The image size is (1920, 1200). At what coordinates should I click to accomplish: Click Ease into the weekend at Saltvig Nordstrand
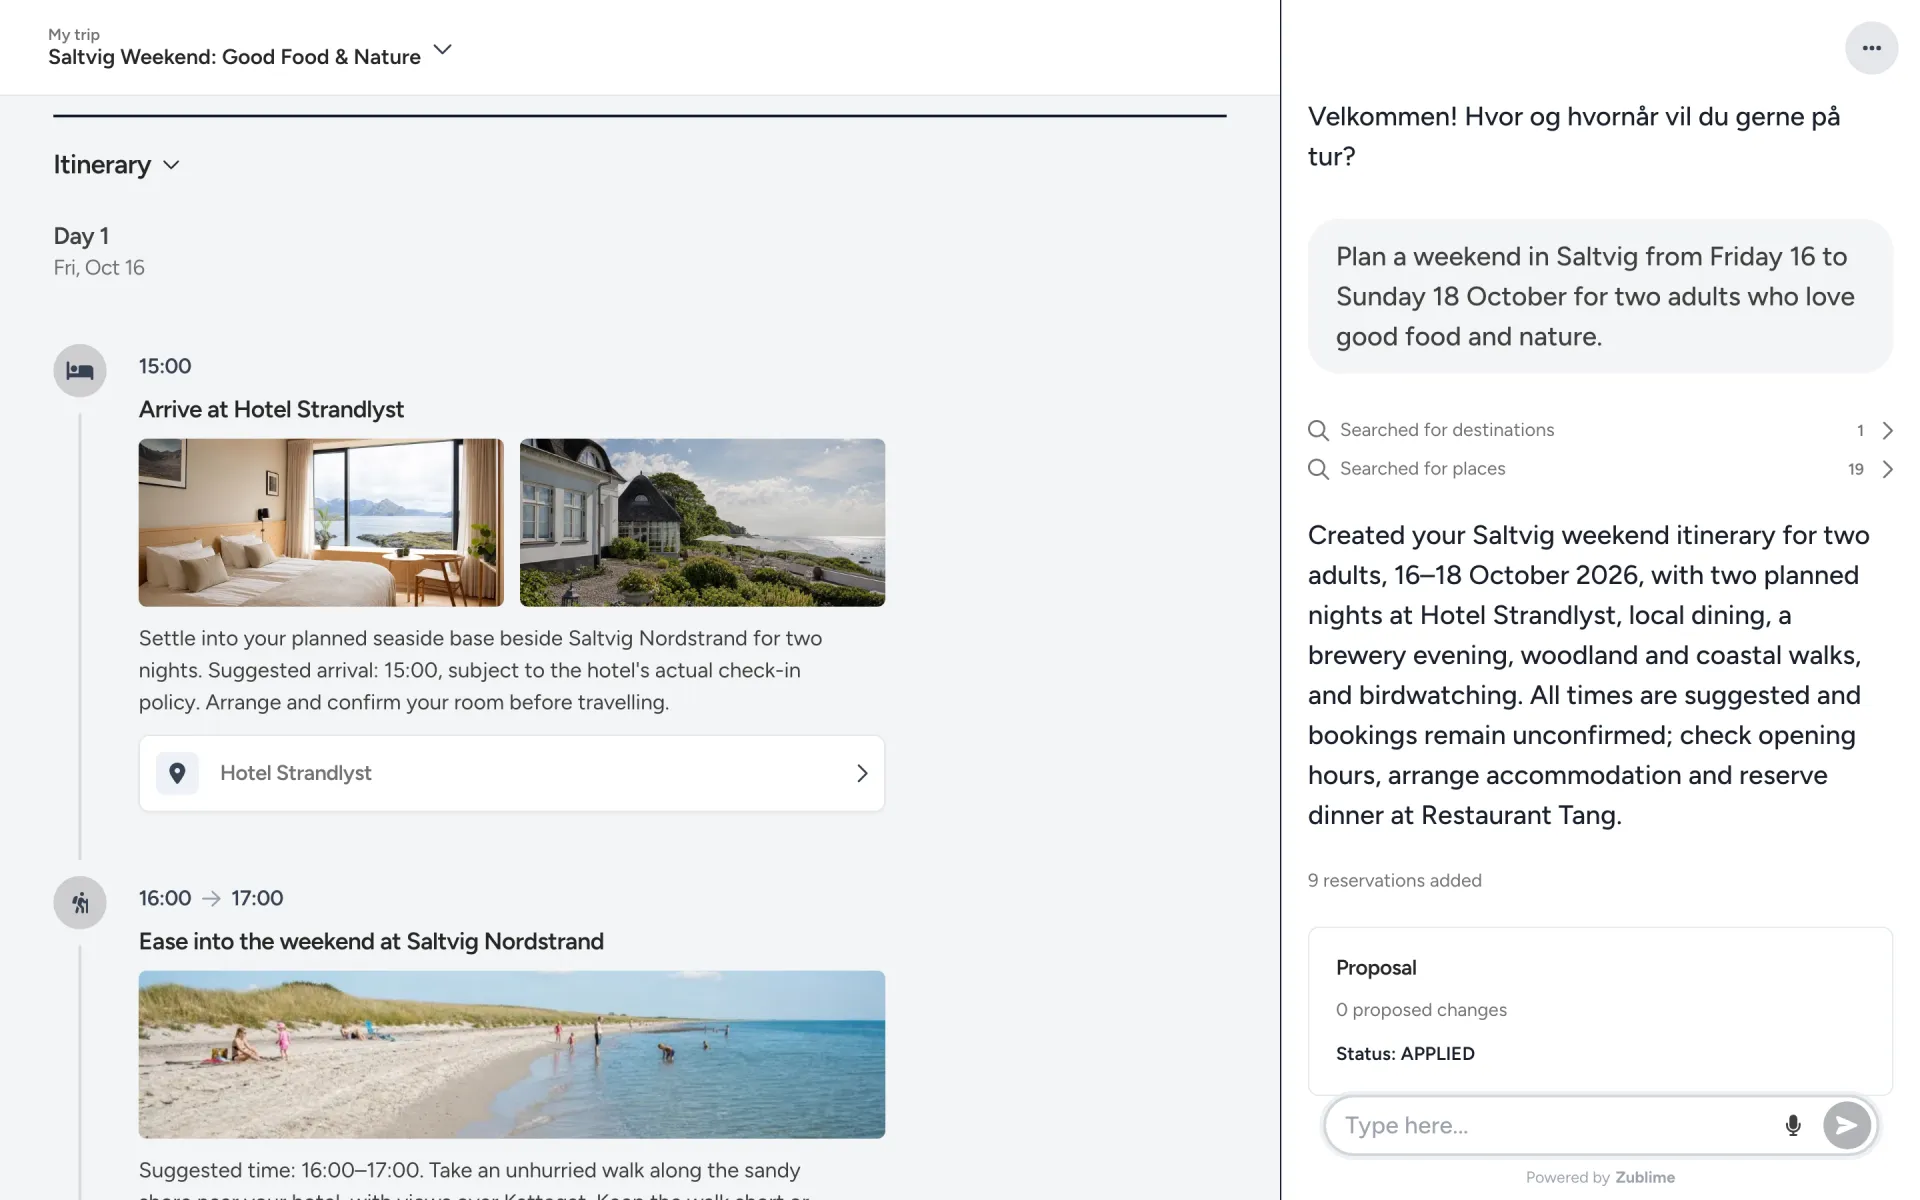[x=371, y=941]
